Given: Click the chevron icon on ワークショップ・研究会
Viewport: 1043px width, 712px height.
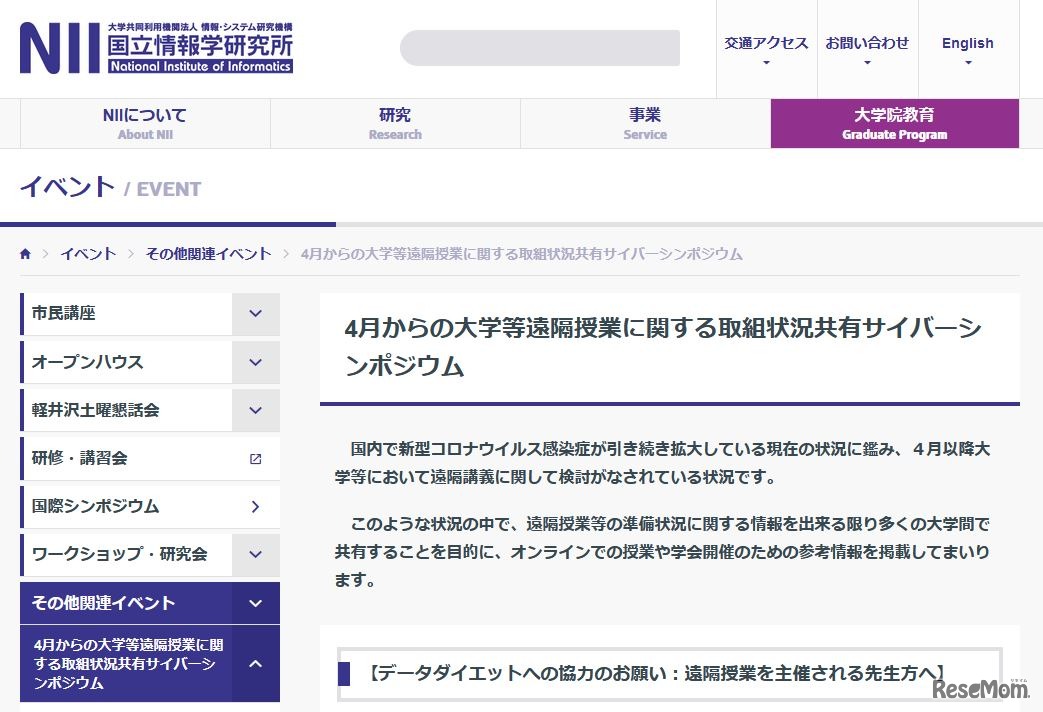Looking at the screenshot, I should point(256,554).
